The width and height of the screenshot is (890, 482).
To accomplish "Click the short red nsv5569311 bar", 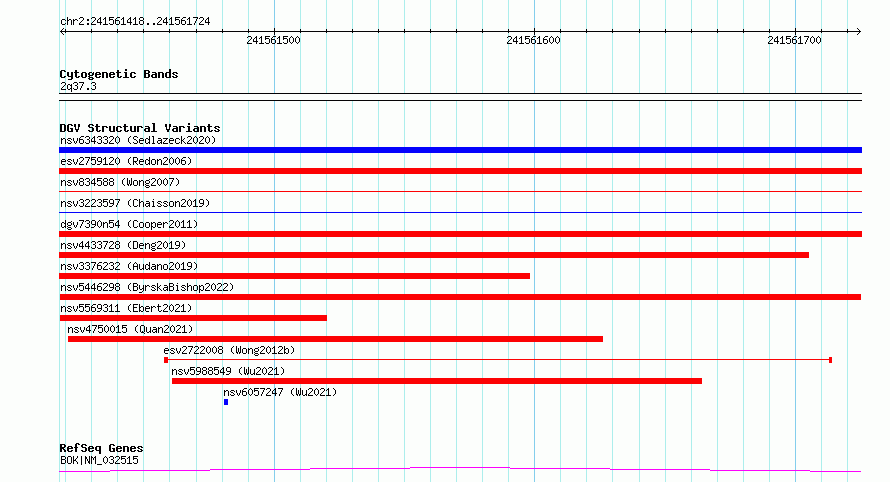I will click(x=193, y=318).
